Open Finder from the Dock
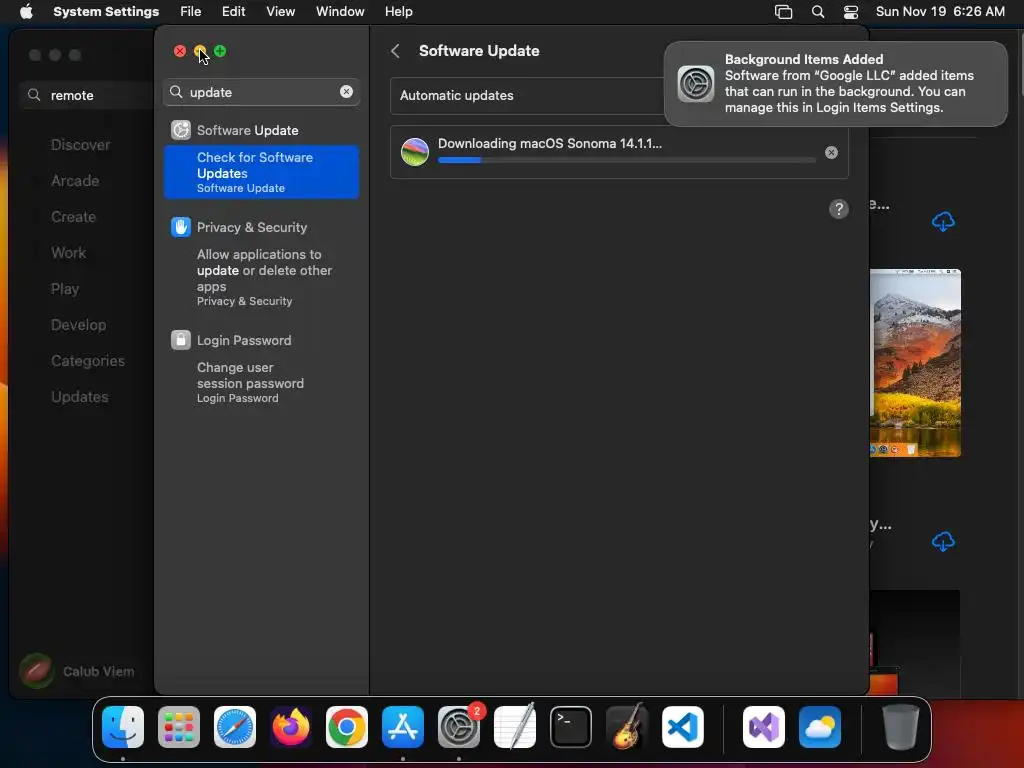 [123, 727]
